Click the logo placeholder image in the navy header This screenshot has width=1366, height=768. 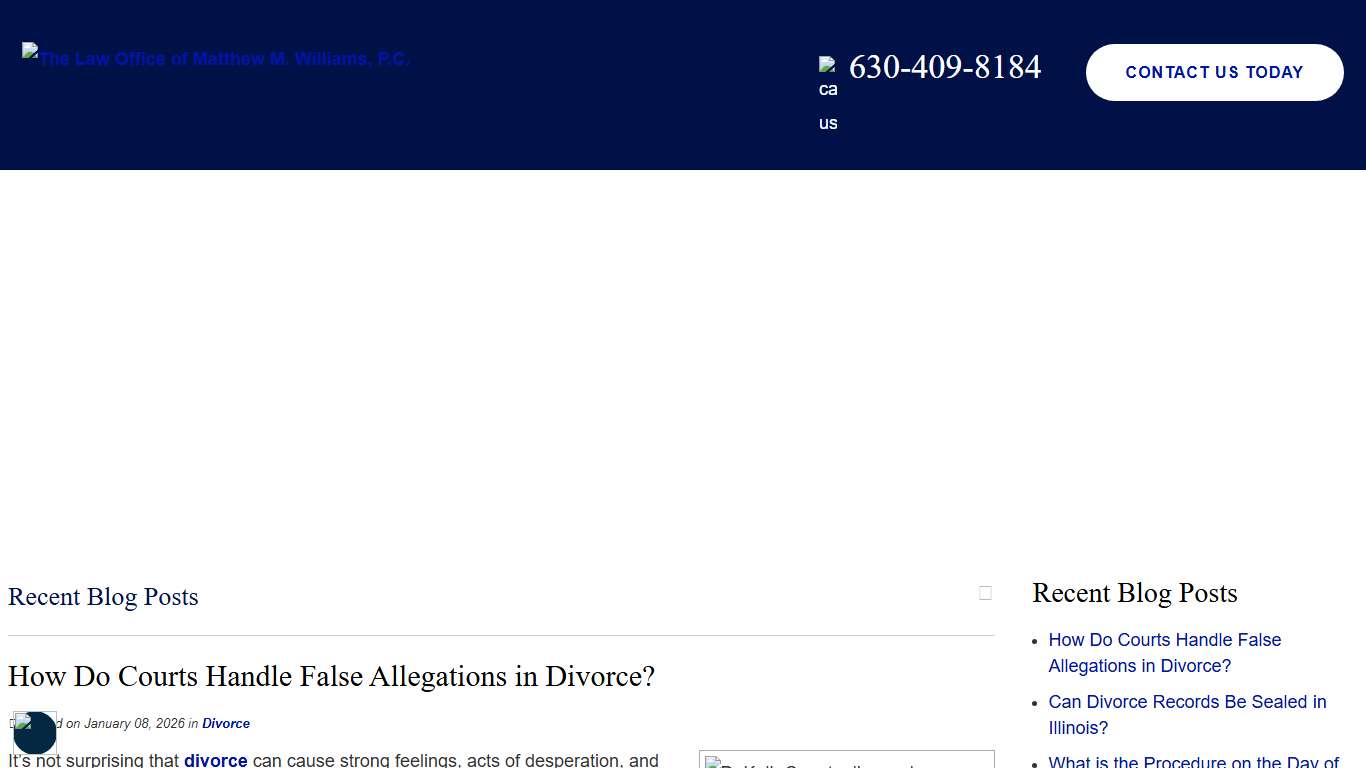[31, 52]
